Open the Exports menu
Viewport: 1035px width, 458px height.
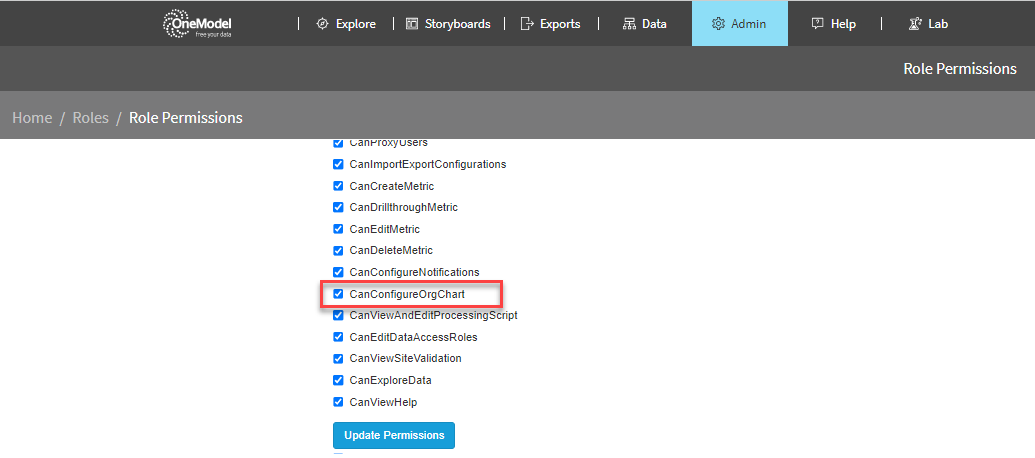click(551, 24)
